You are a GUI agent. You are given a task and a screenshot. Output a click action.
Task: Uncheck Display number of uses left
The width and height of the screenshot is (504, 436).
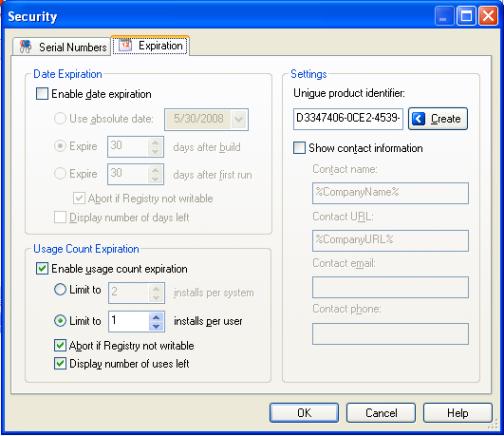click(60, 363)
